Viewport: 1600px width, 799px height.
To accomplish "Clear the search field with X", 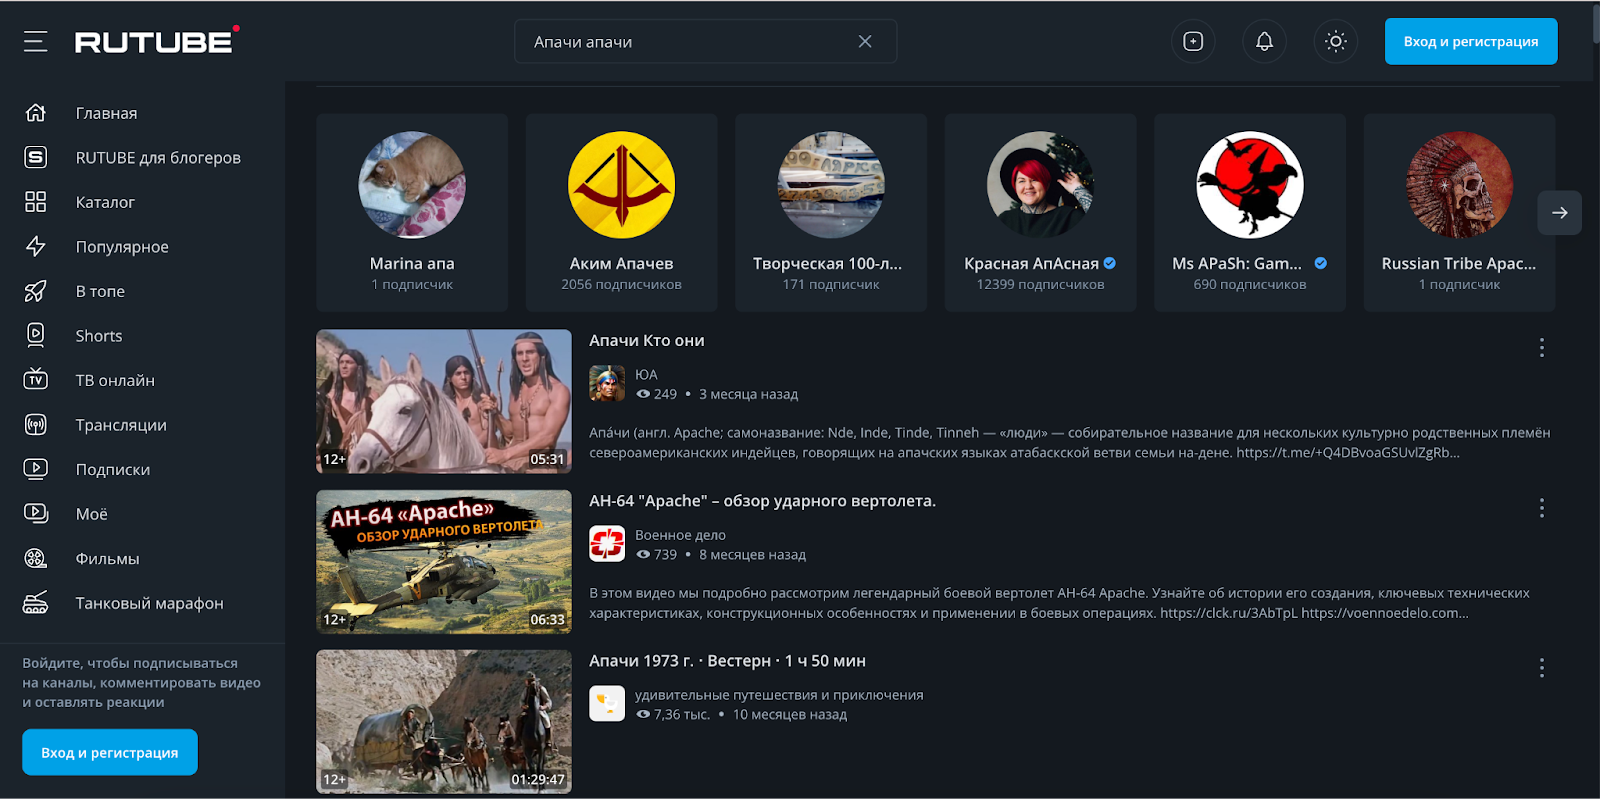I will pos(865,41).
